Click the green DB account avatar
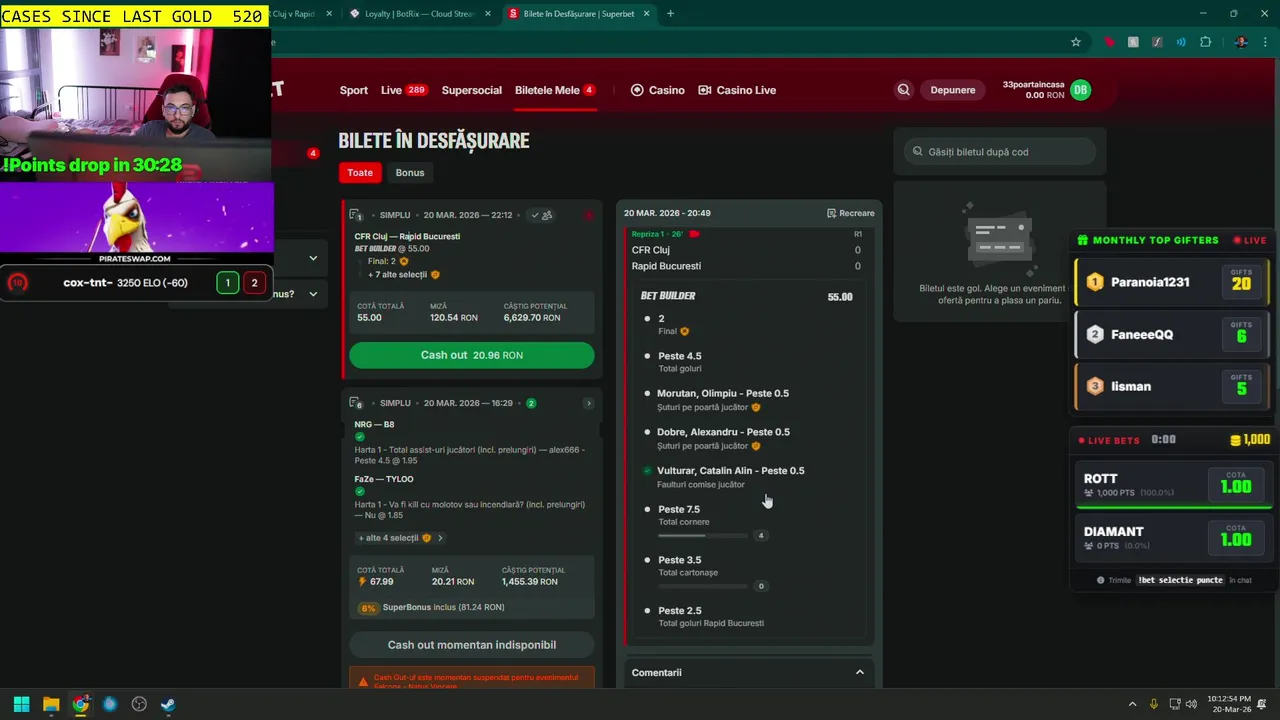This screenshot has width=1280, height=720. [1080, 90]
